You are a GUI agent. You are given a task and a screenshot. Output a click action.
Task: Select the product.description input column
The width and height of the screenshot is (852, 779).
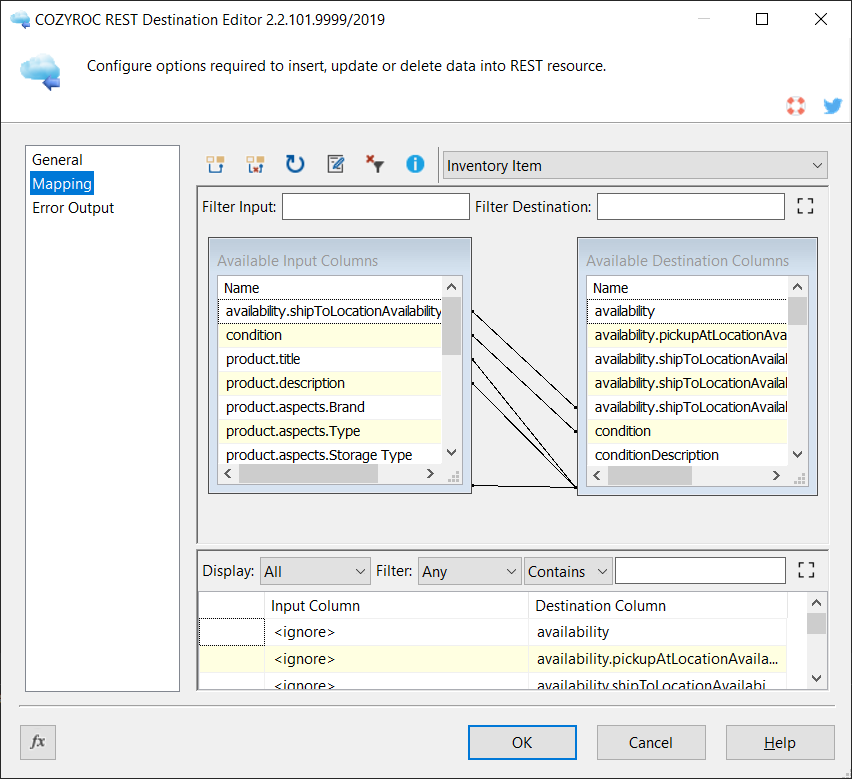[x=330, y=383]
